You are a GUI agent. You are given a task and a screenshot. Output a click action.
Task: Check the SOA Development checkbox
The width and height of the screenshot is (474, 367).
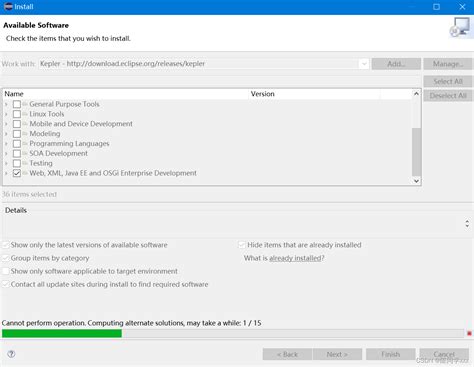tap(17, 154)
